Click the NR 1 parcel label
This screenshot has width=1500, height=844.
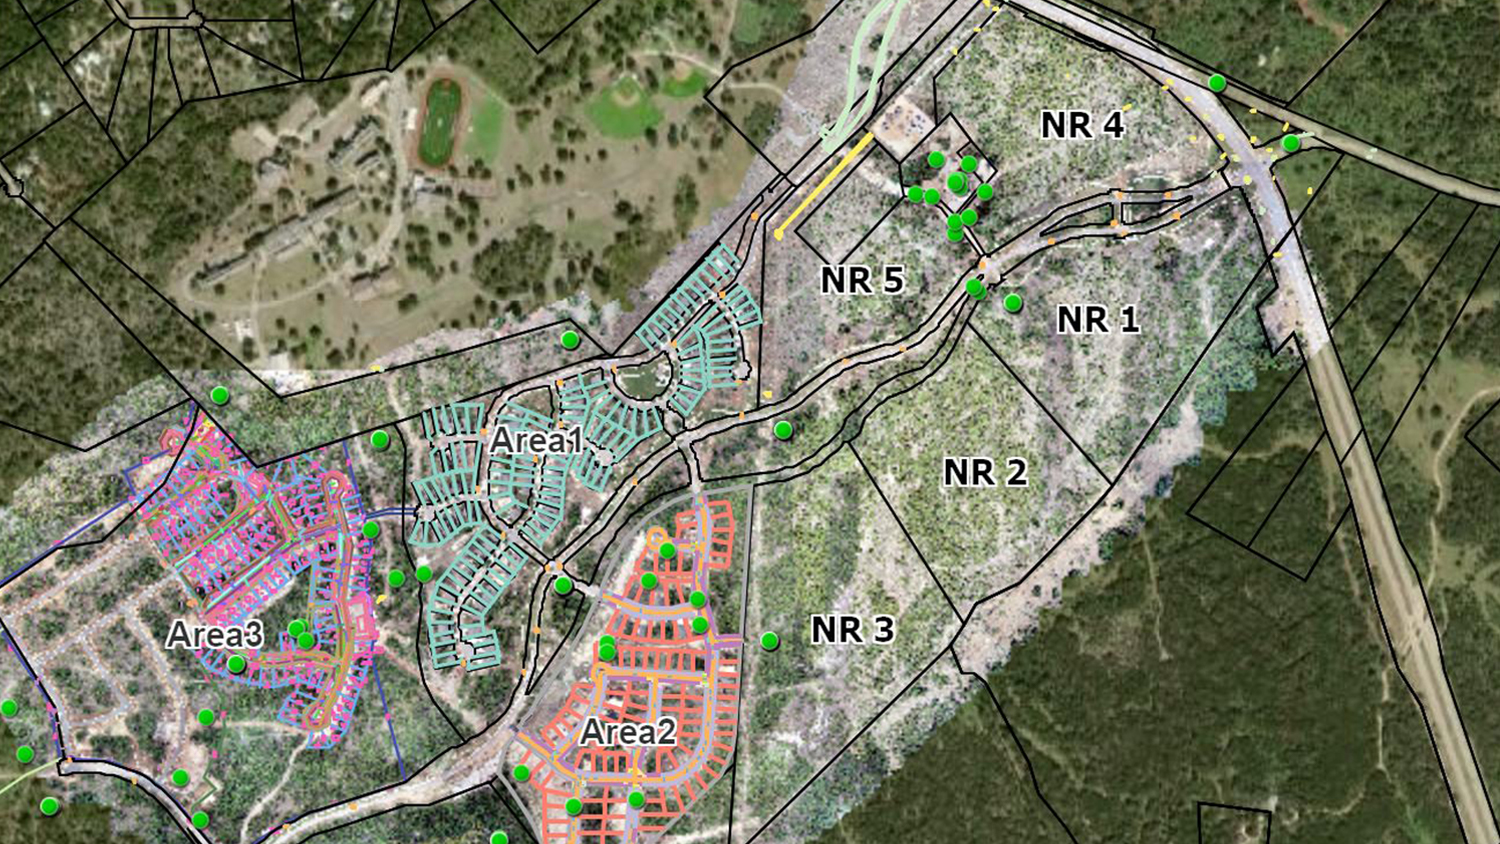point(1098,319)
